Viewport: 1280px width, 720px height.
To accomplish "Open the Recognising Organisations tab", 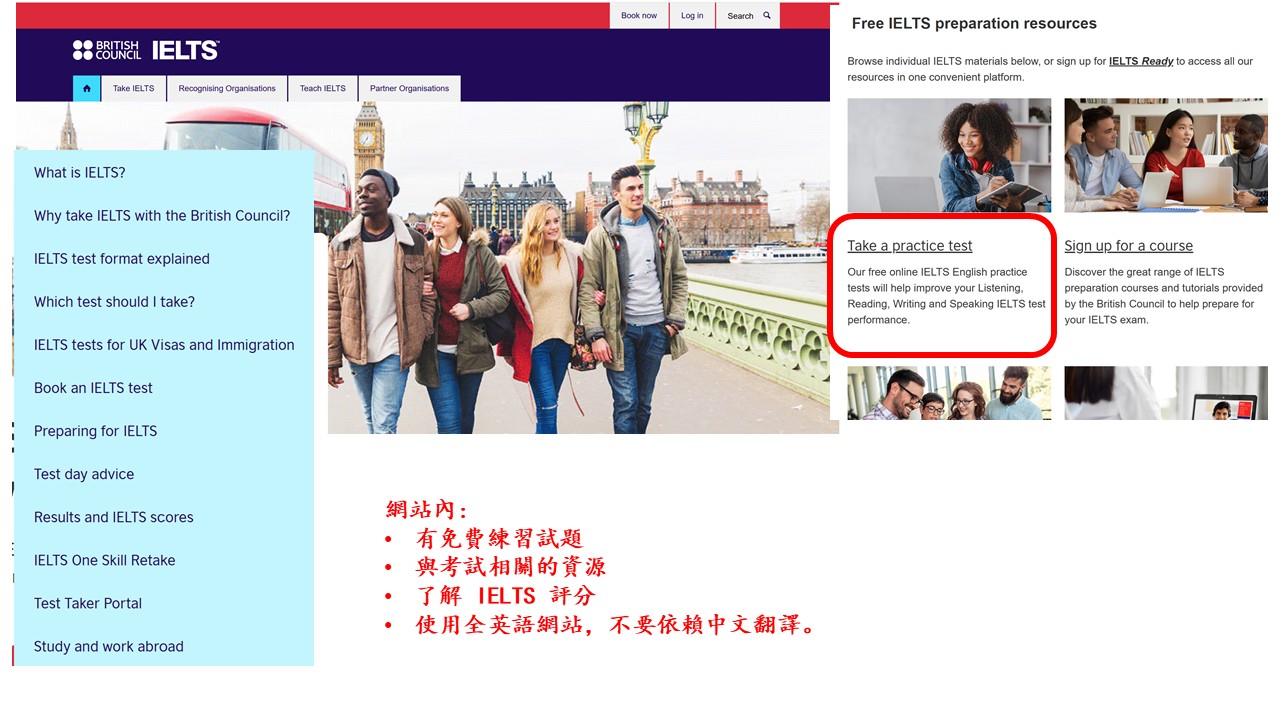I will 227,89.
